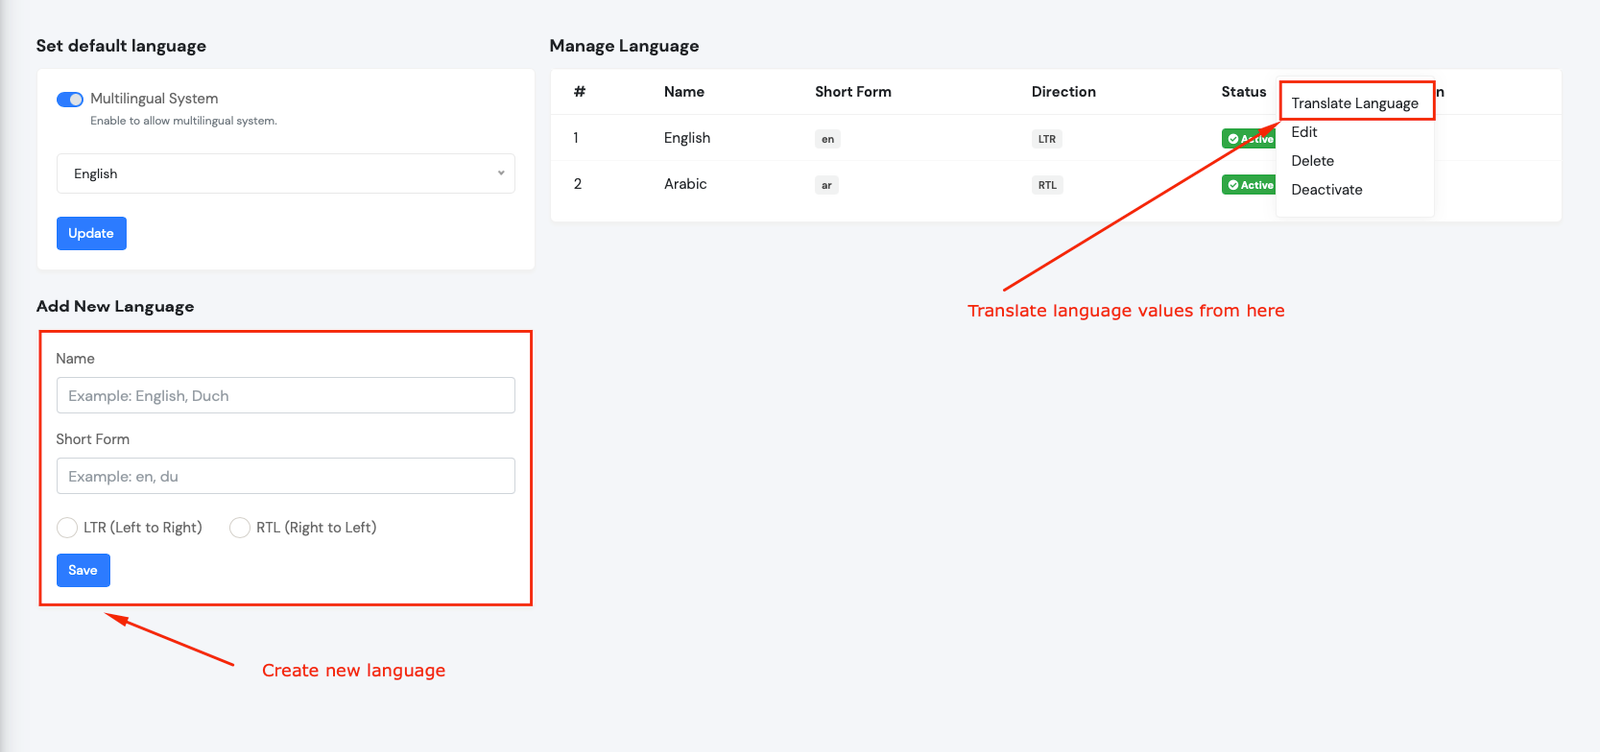Image resolution: width=1600 pixels, height=752 pixels.
Task: Click the RTL direction badge in Arabic row
Action: pos(1047,185)
